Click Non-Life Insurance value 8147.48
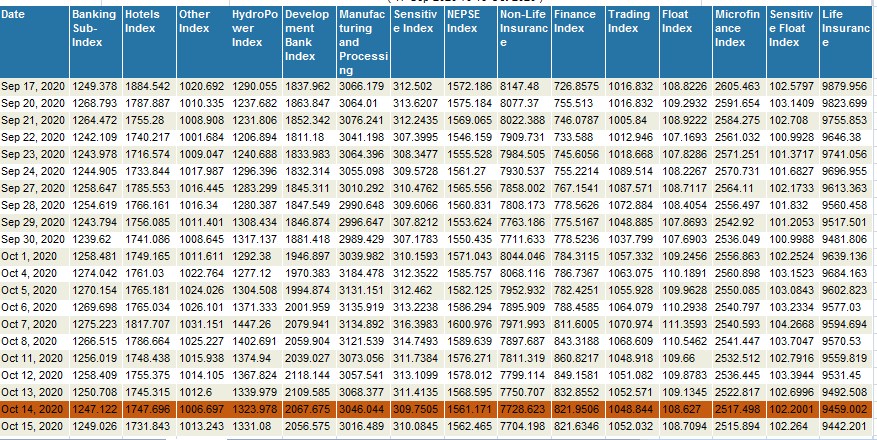 tap(520, 87)
